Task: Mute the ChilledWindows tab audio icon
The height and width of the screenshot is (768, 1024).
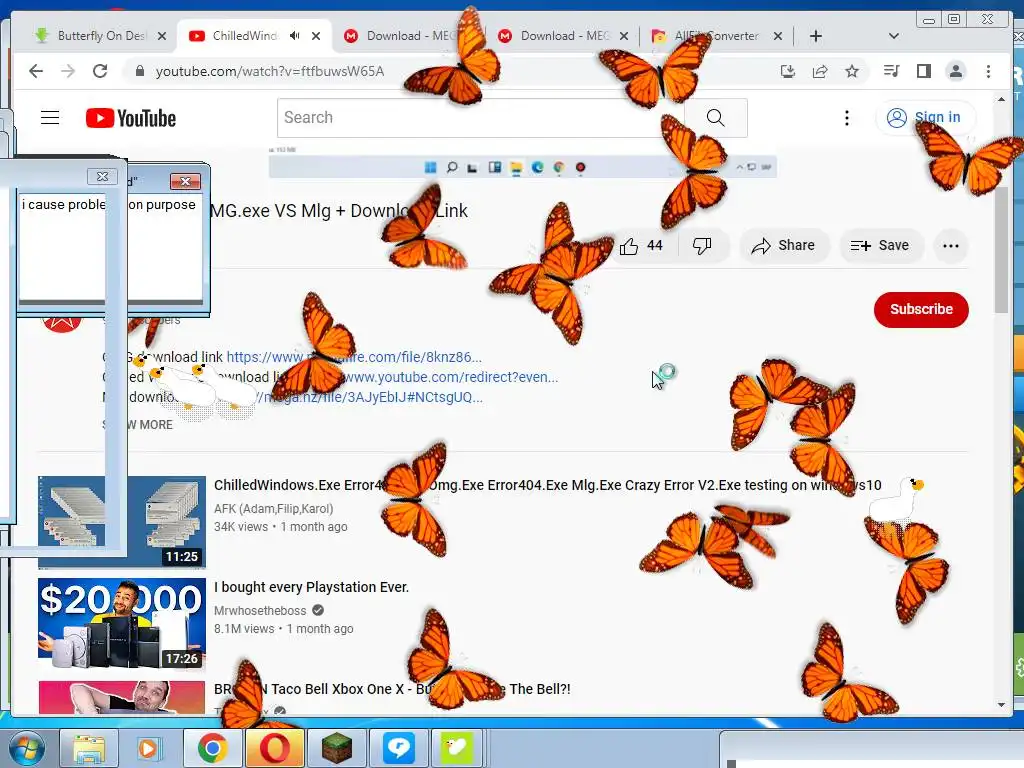Action: 295,36
